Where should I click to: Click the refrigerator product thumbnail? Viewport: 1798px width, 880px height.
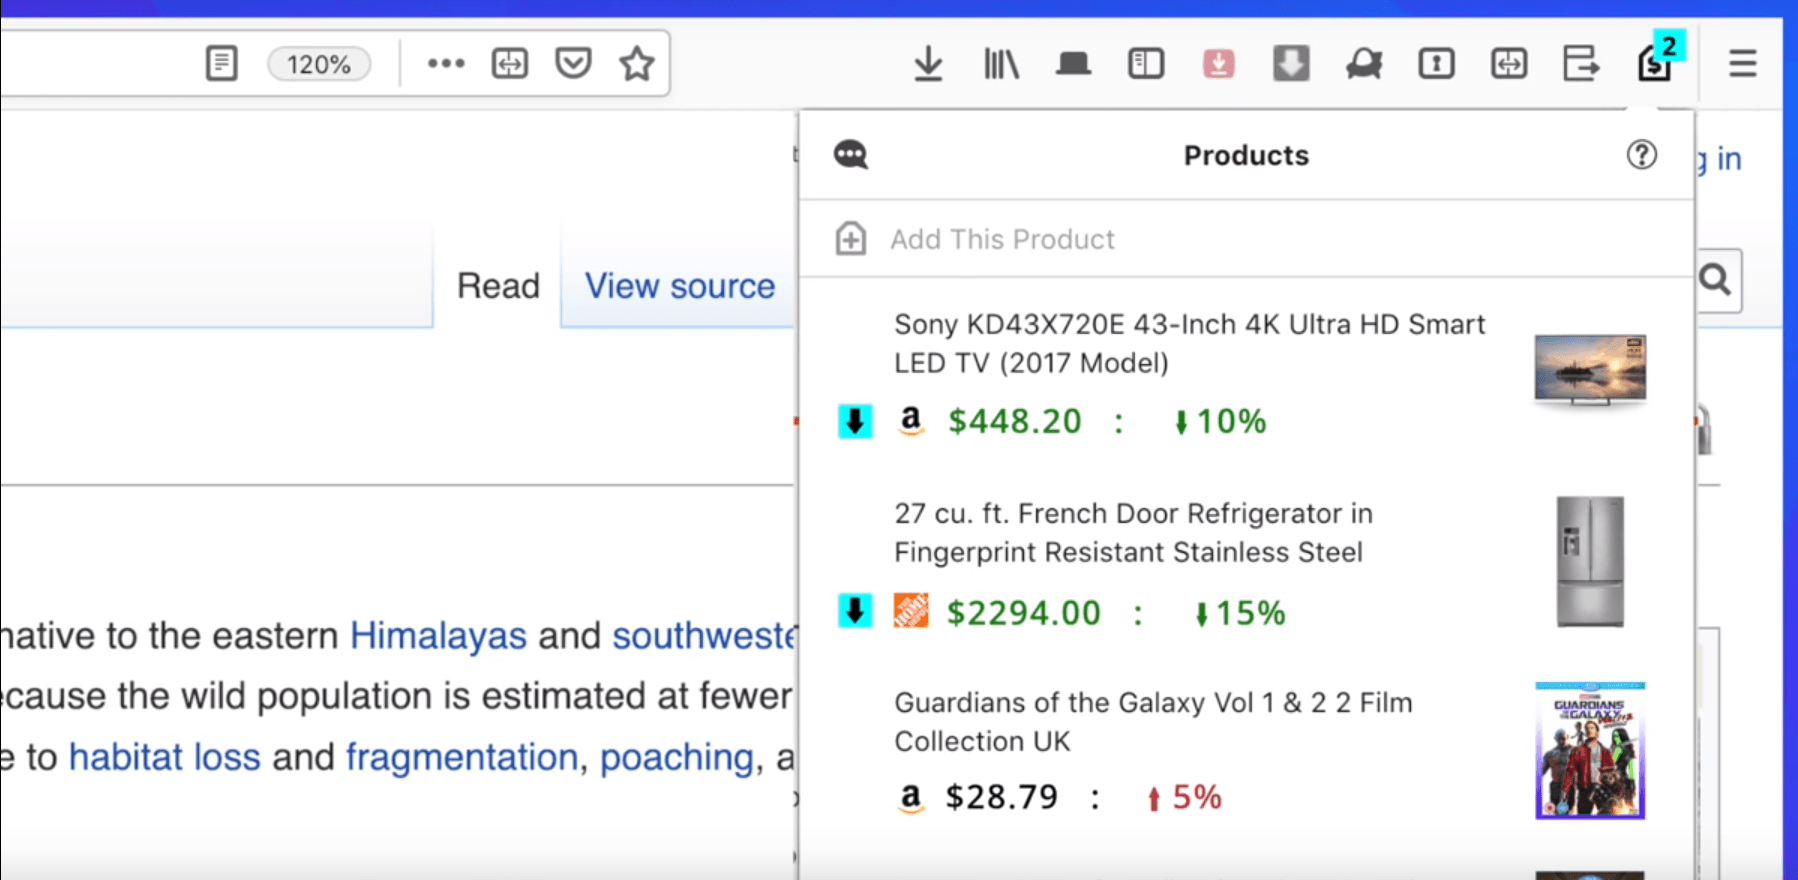1590,562
